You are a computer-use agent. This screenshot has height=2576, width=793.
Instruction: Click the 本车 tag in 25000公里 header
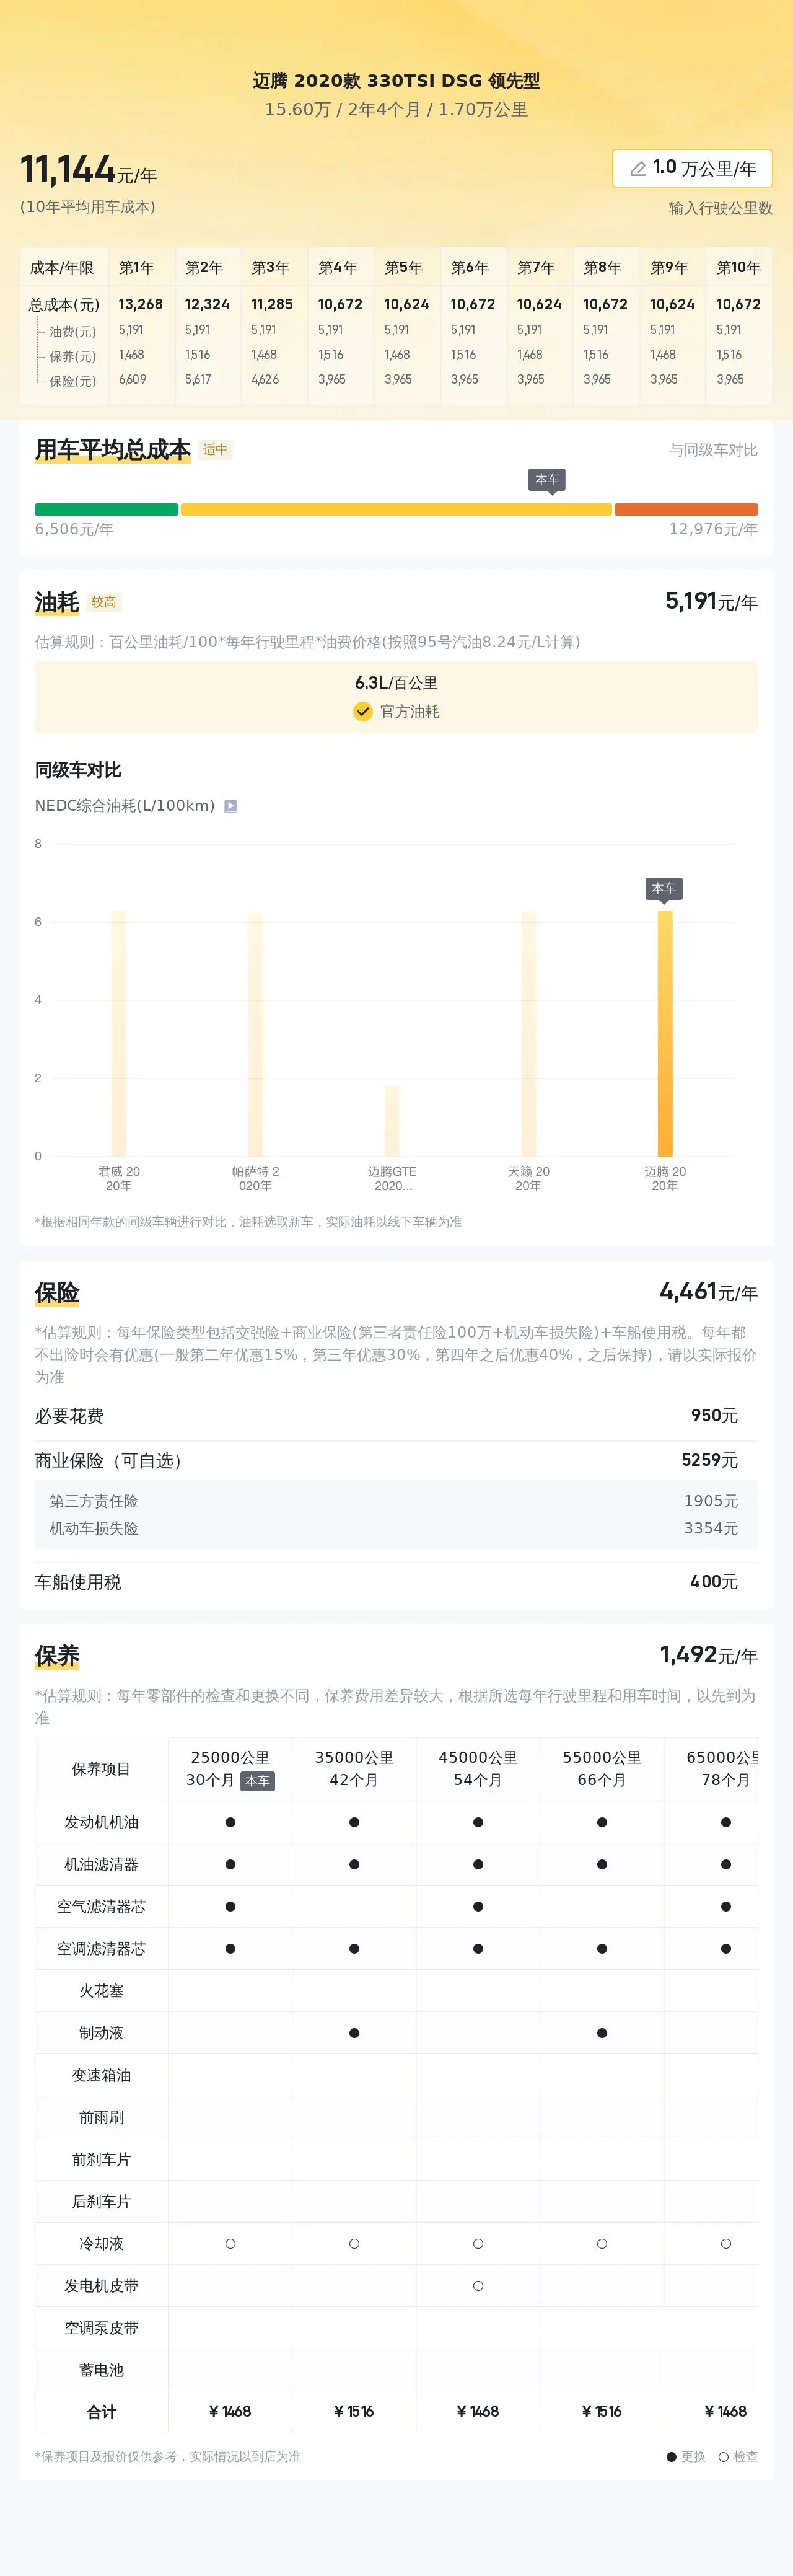(257, 1781)
